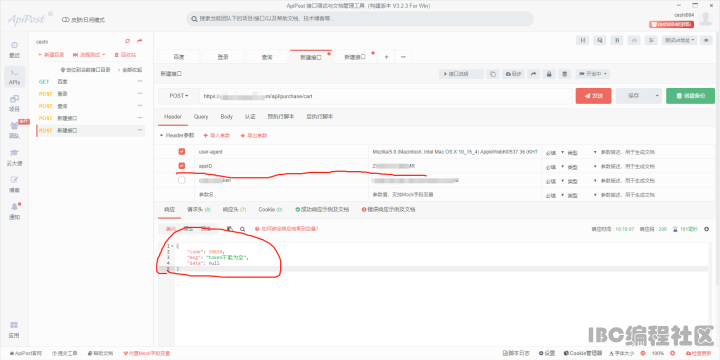
Task: Fold the JSON response at line 1
Action: (172, 246)
